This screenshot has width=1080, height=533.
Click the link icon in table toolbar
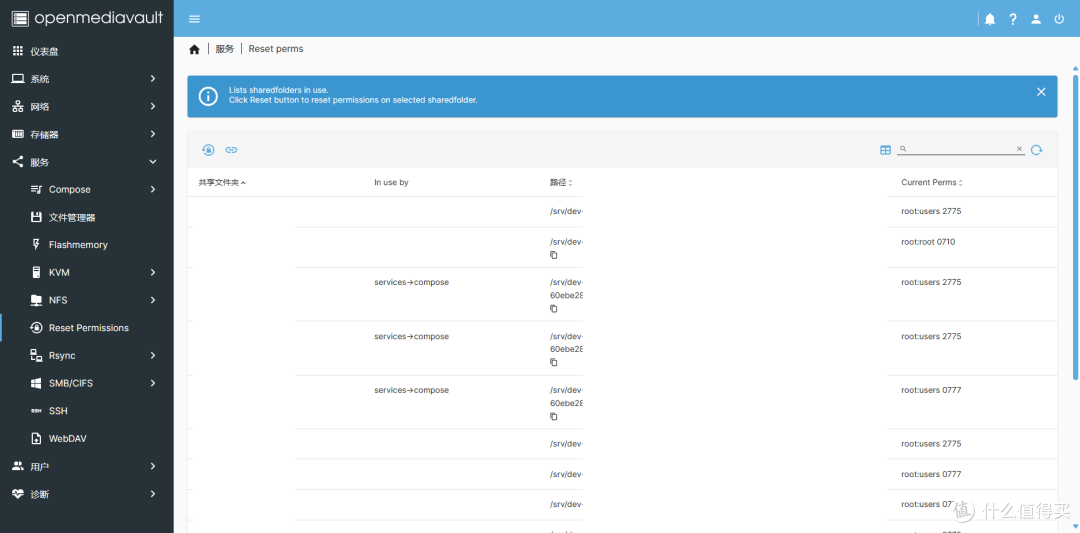pos(231,150)
